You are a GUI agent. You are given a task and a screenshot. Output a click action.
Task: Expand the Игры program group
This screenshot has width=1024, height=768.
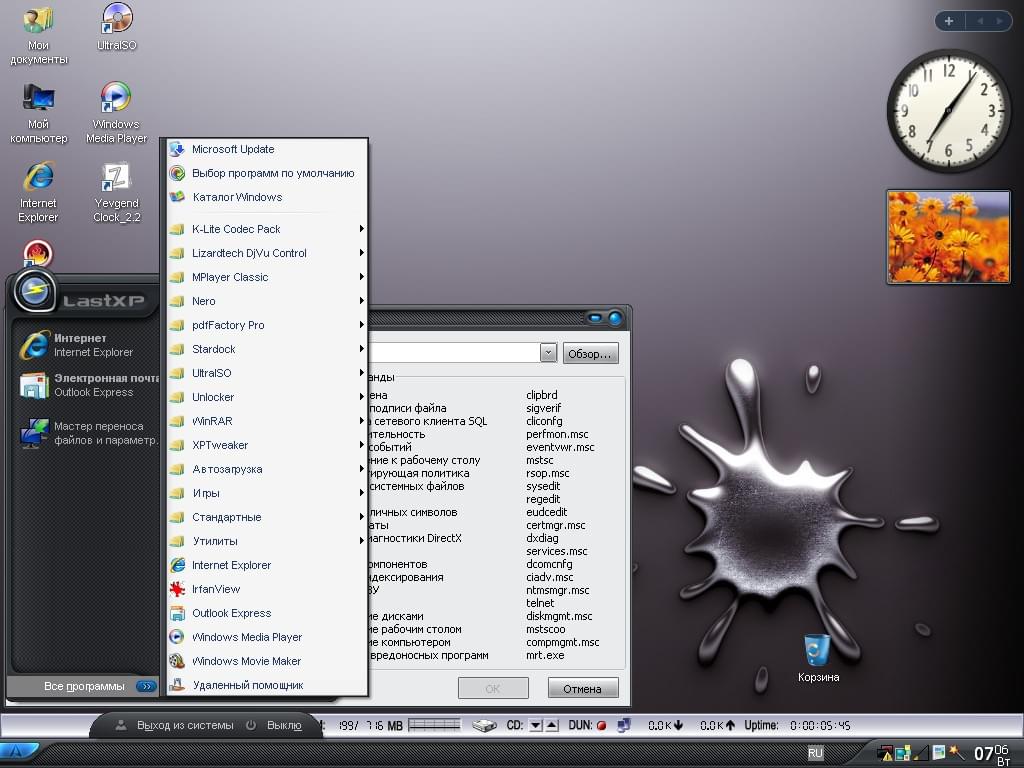[x=267, y=493]
